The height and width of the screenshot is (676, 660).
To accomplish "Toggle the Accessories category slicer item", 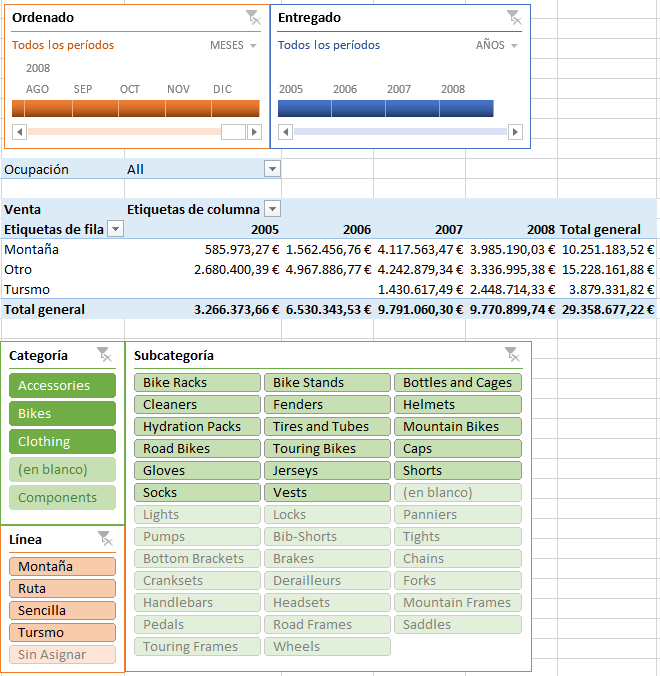I will [x=62, y=385].
